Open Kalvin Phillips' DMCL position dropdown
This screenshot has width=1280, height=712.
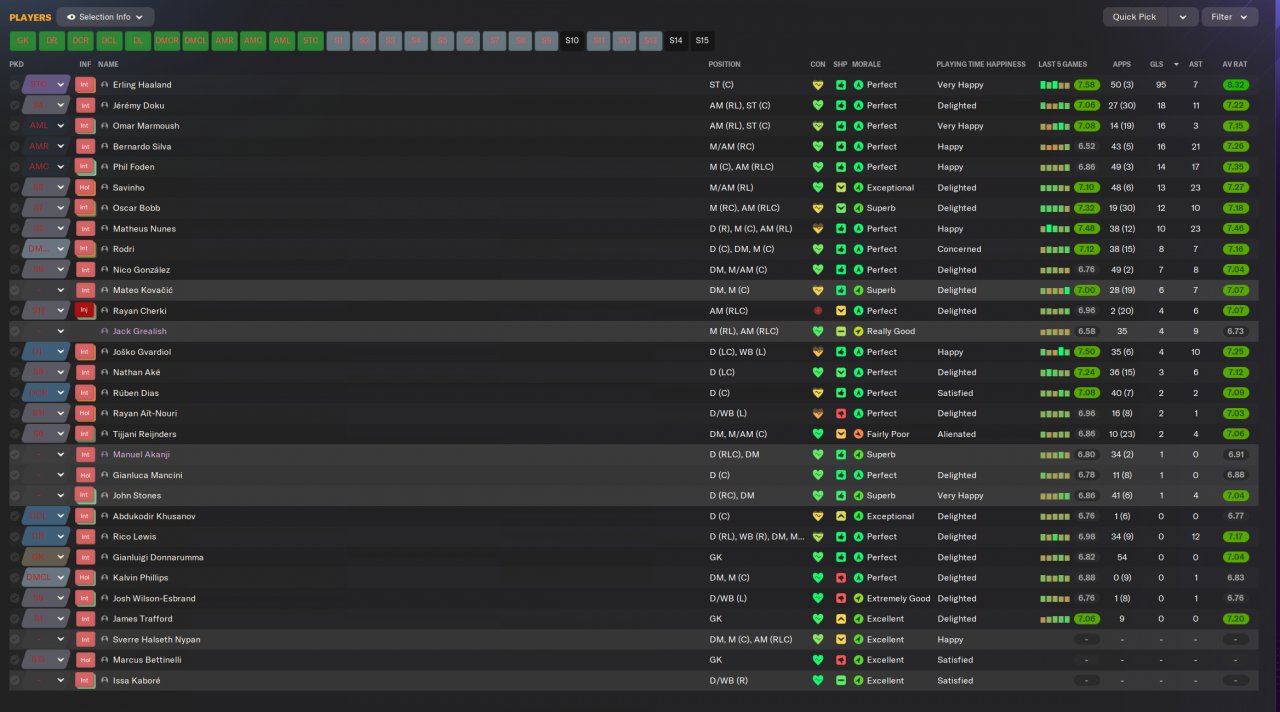(x=61, y=578)
